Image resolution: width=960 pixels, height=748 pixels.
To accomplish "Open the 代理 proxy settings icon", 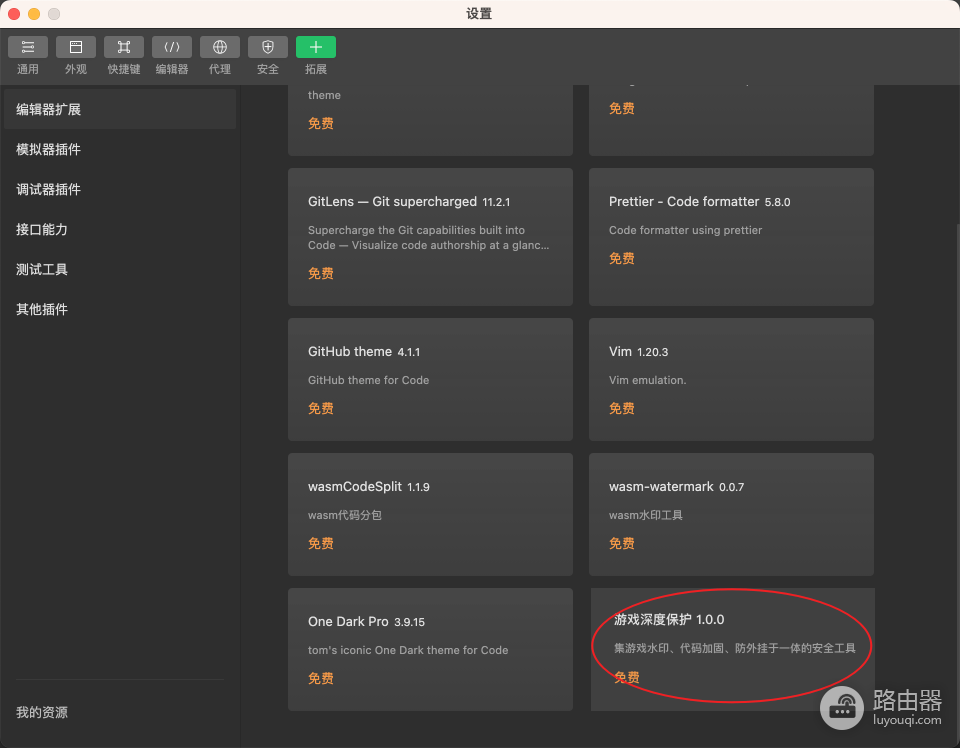I will pos(220,47).
